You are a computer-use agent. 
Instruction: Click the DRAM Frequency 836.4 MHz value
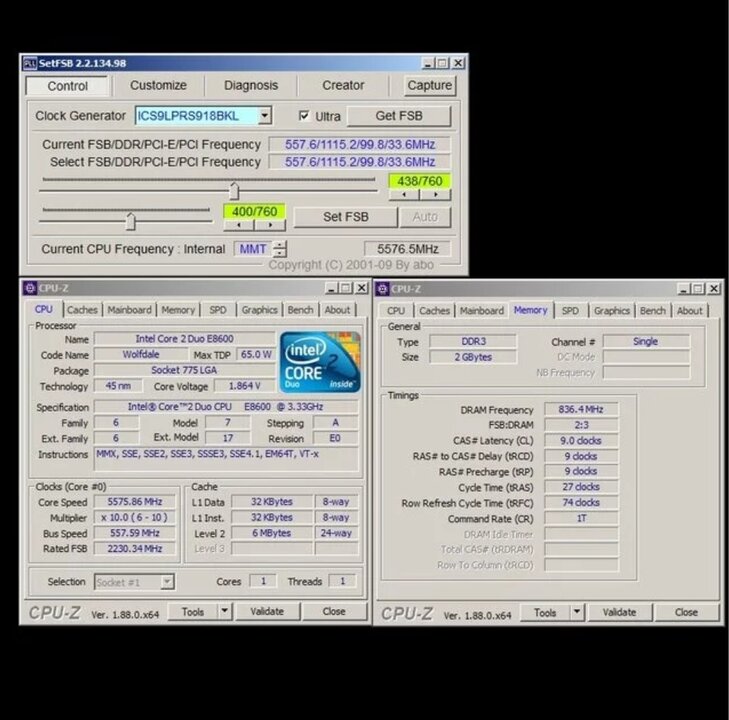581,410
